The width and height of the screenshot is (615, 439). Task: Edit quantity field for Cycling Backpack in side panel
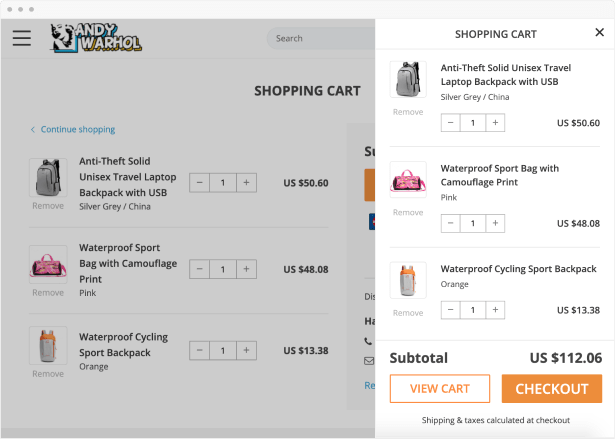[473, 310]
